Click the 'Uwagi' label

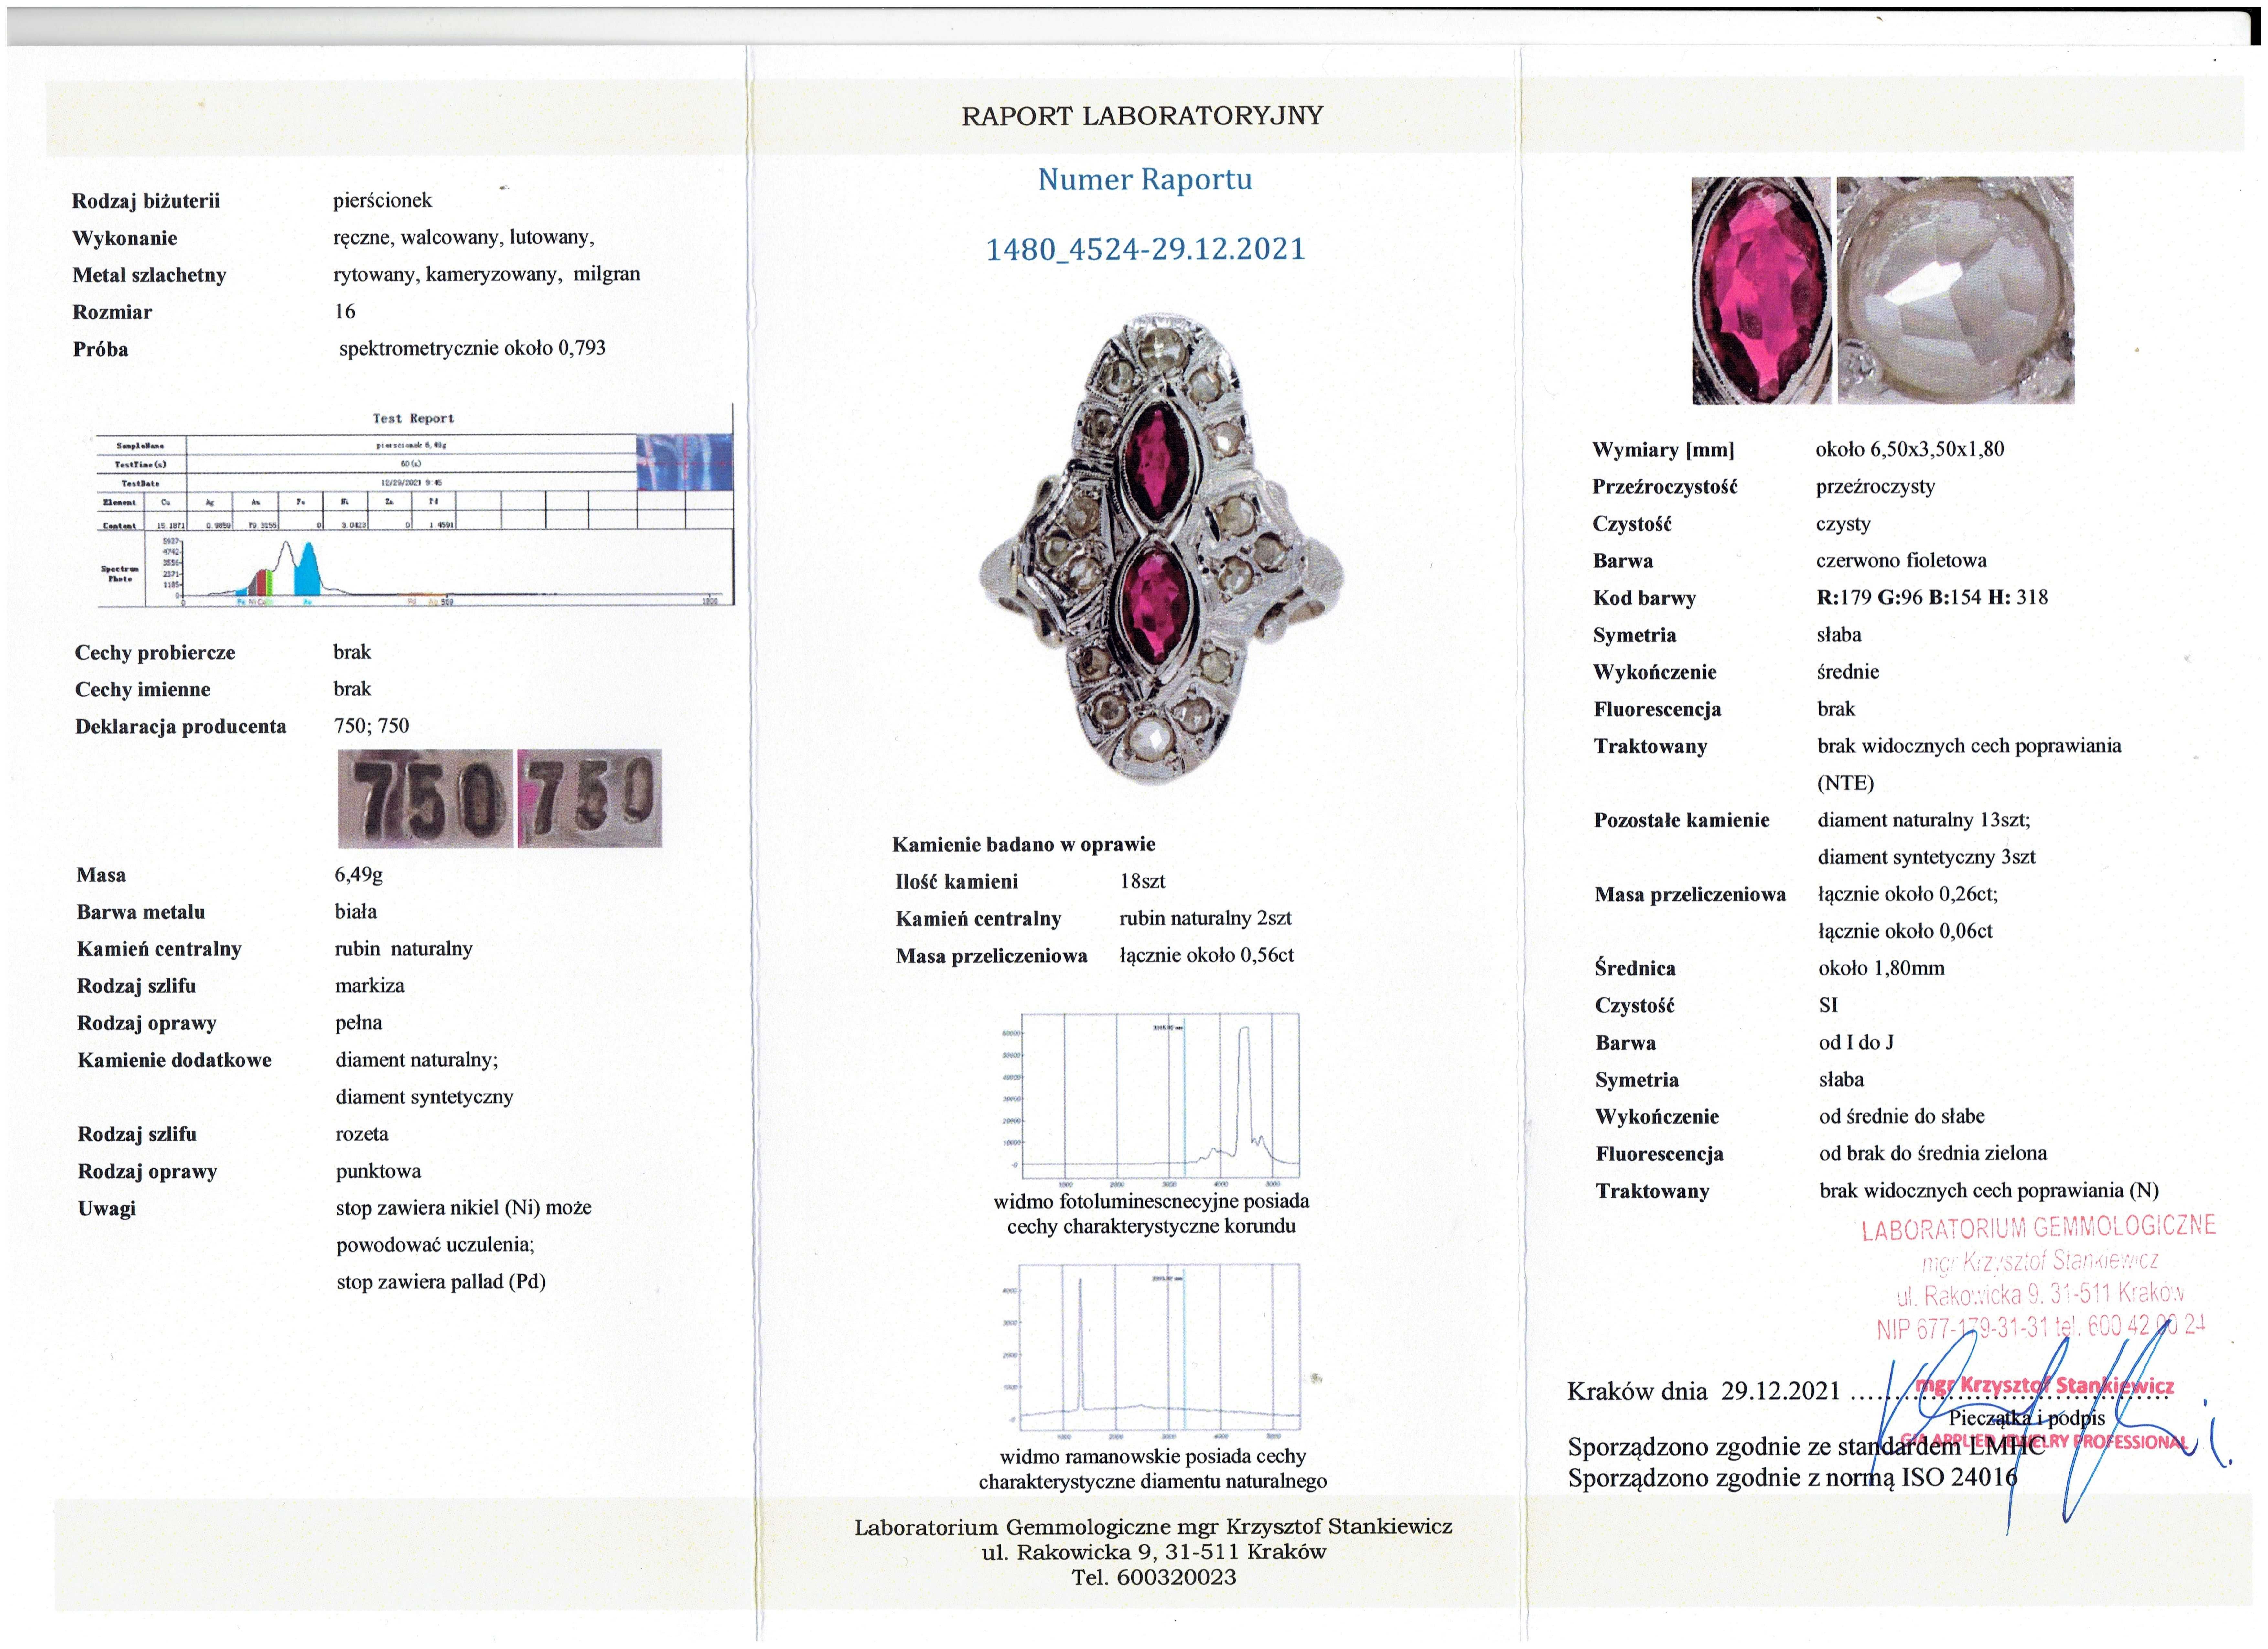click(107, 1209)
